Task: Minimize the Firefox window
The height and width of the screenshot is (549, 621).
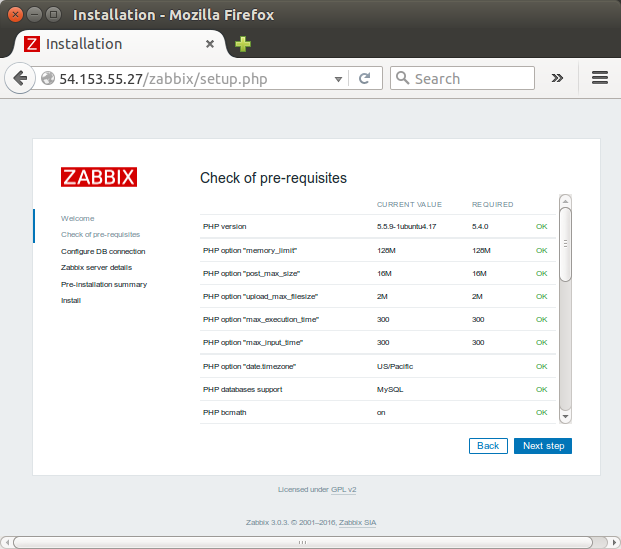Action: click(x=34, y=15)
